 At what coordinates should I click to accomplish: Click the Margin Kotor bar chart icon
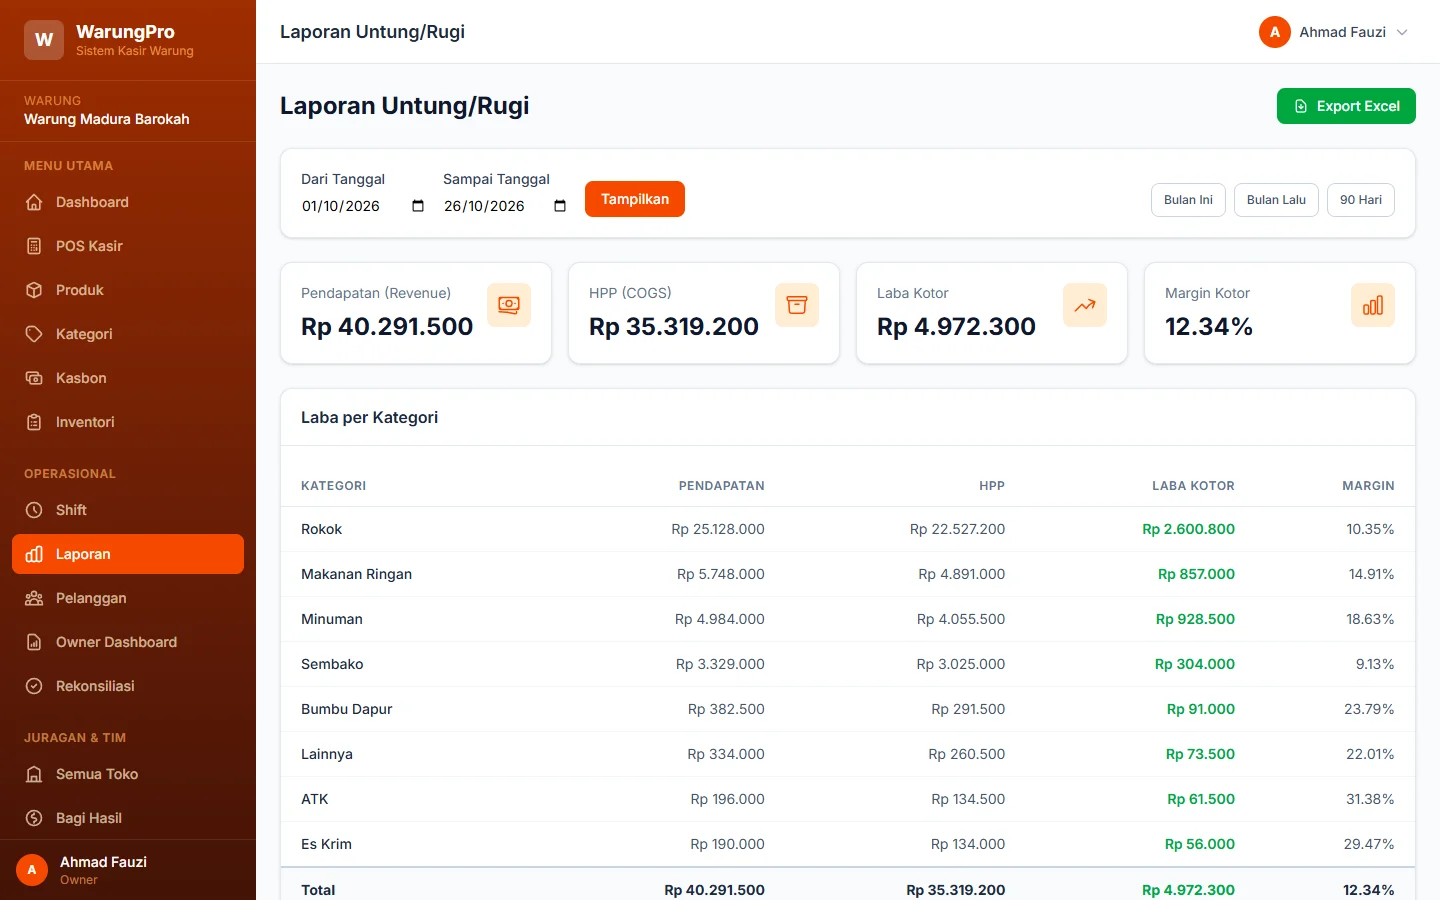(x=1373, y=305)
